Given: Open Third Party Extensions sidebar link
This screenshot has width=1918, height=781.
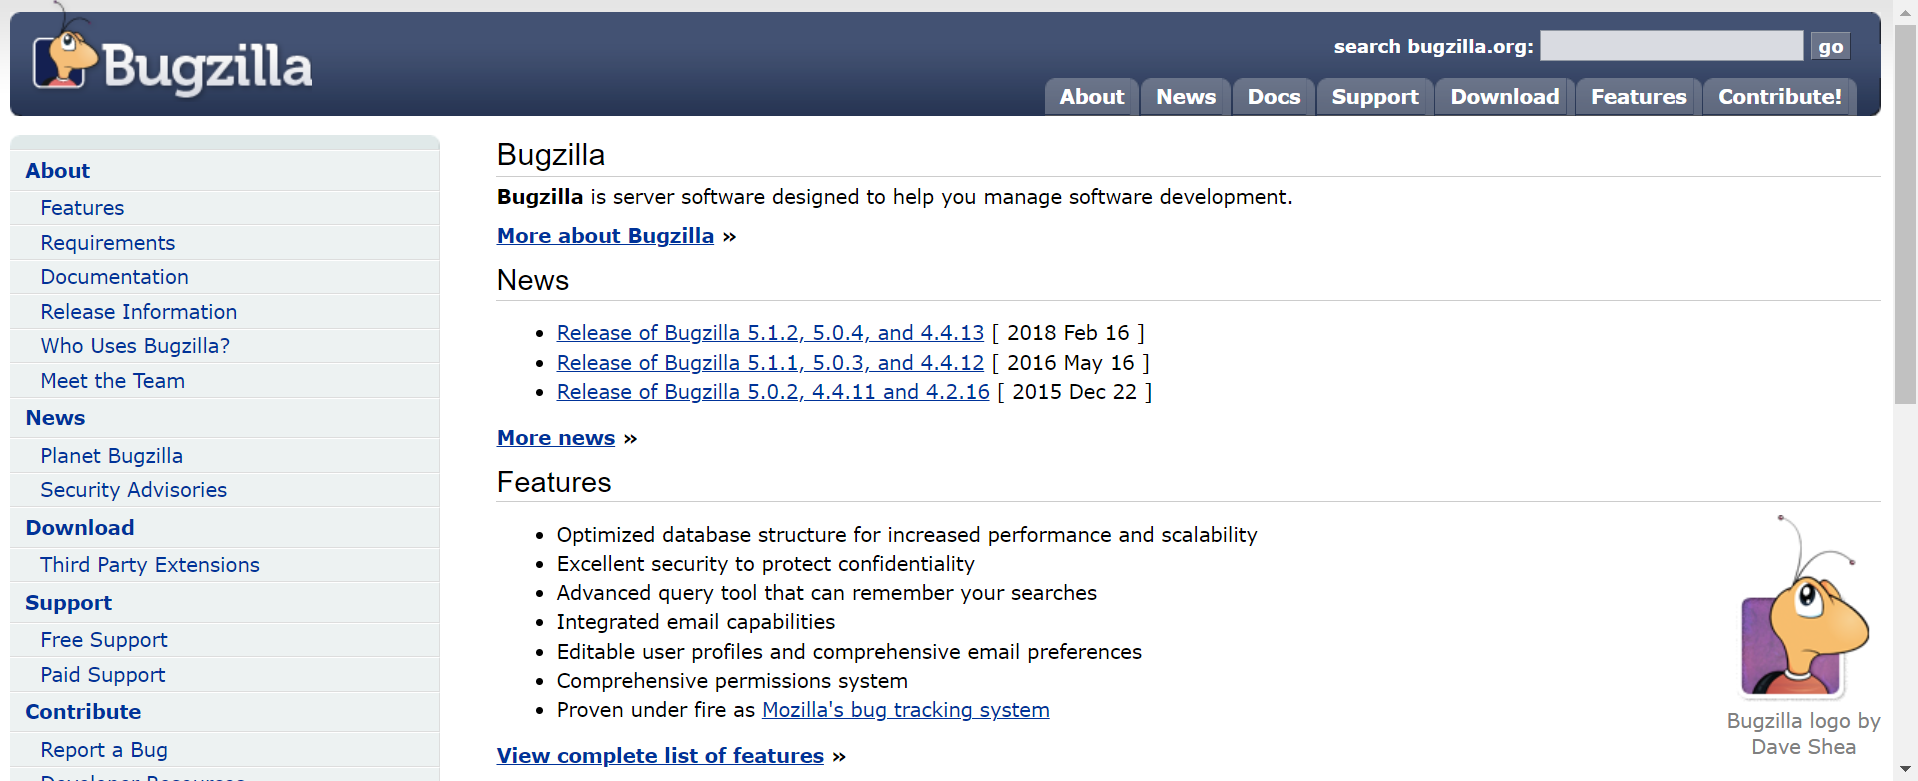Looking at the screenshot, I should tap(150, 565).
